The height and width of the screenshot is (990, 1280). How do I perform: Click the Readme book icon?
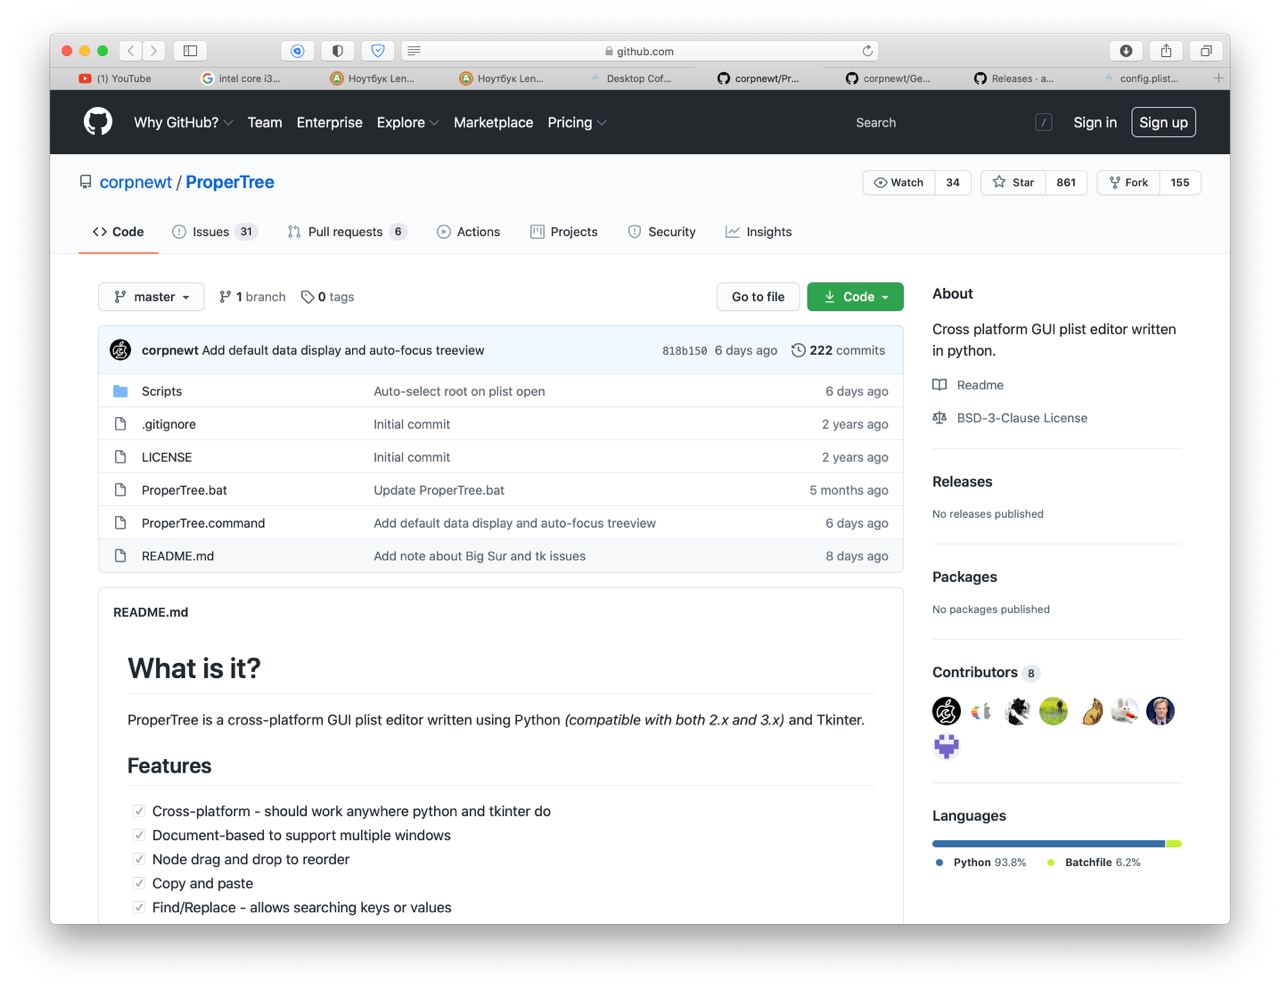(x=939, y=385)
